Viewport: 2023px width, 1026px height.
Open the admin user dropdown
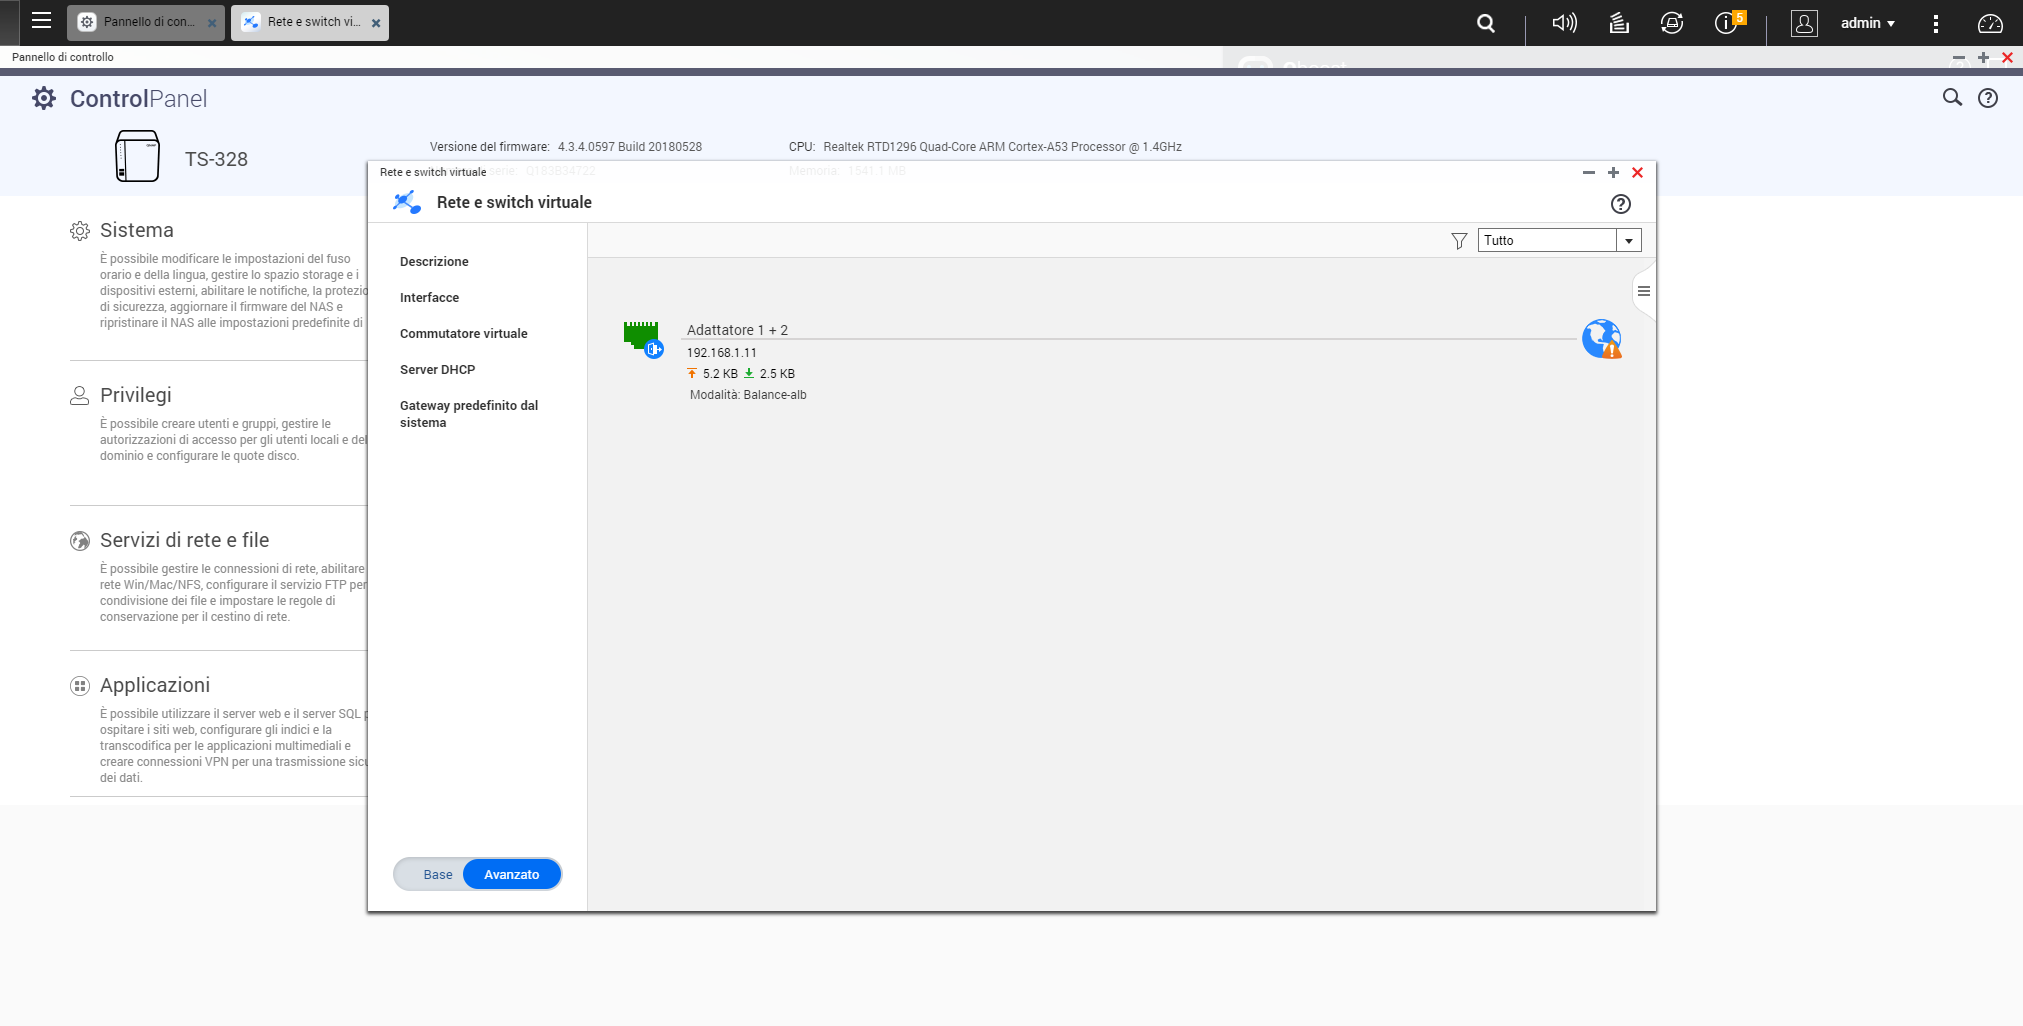coord(1867,23)
